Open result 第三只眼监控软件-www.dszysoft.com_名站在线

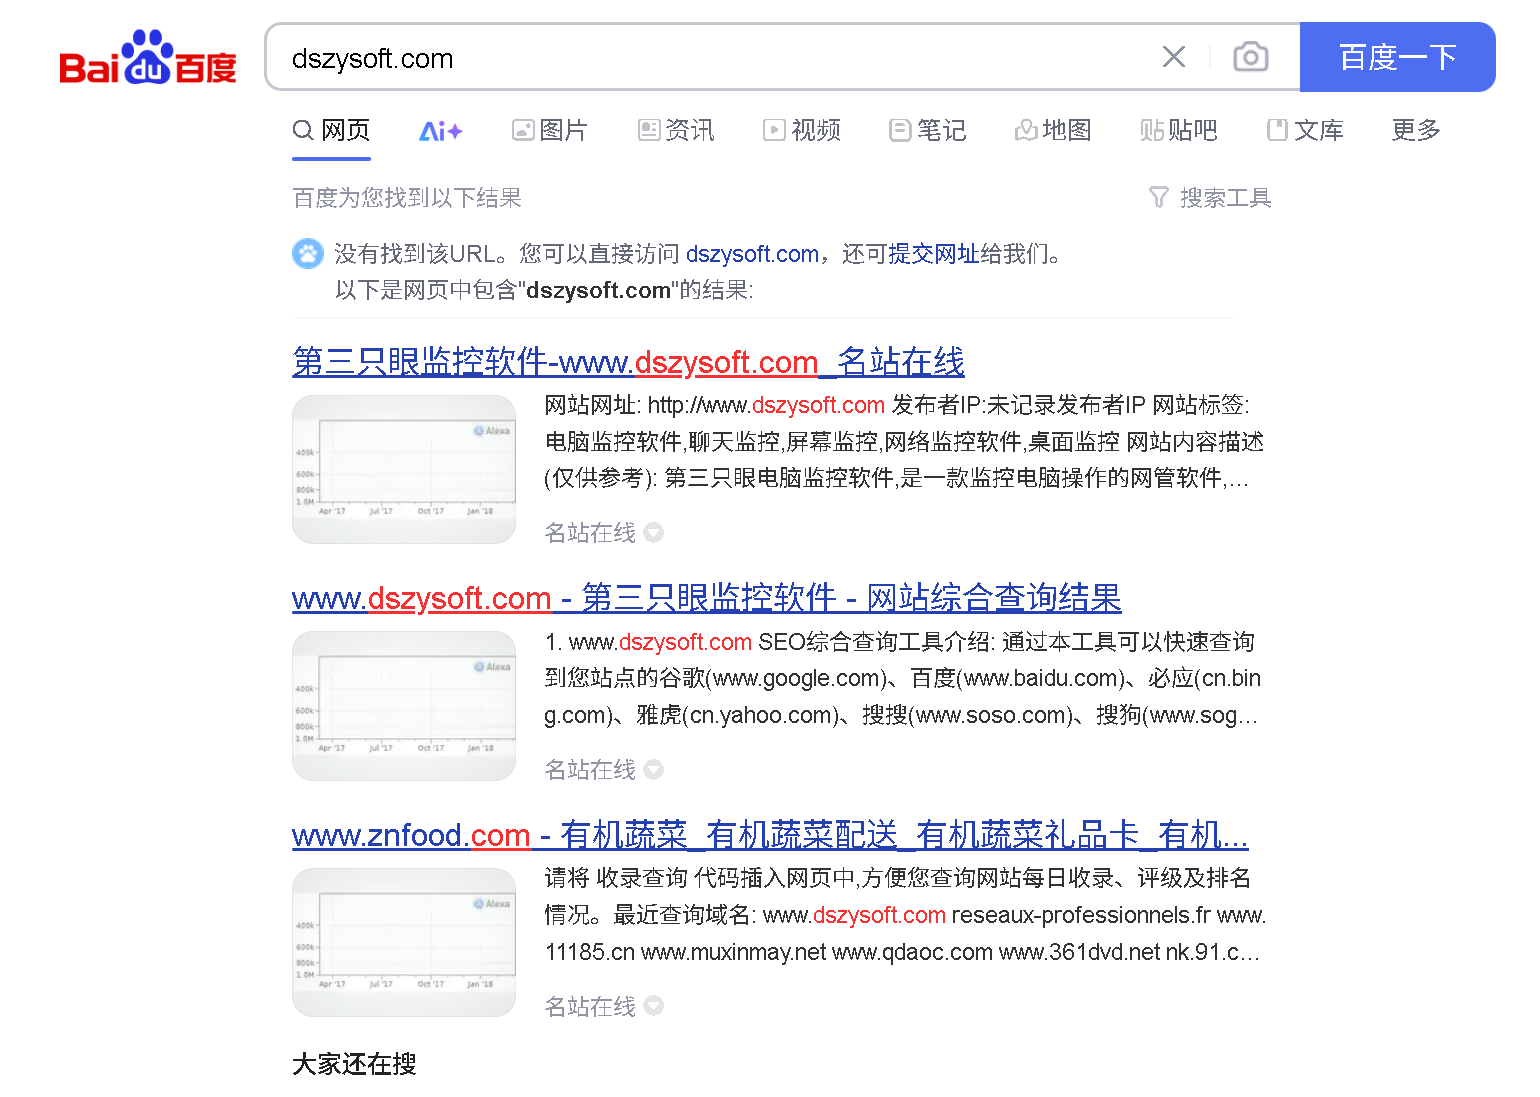click(628, 361)
